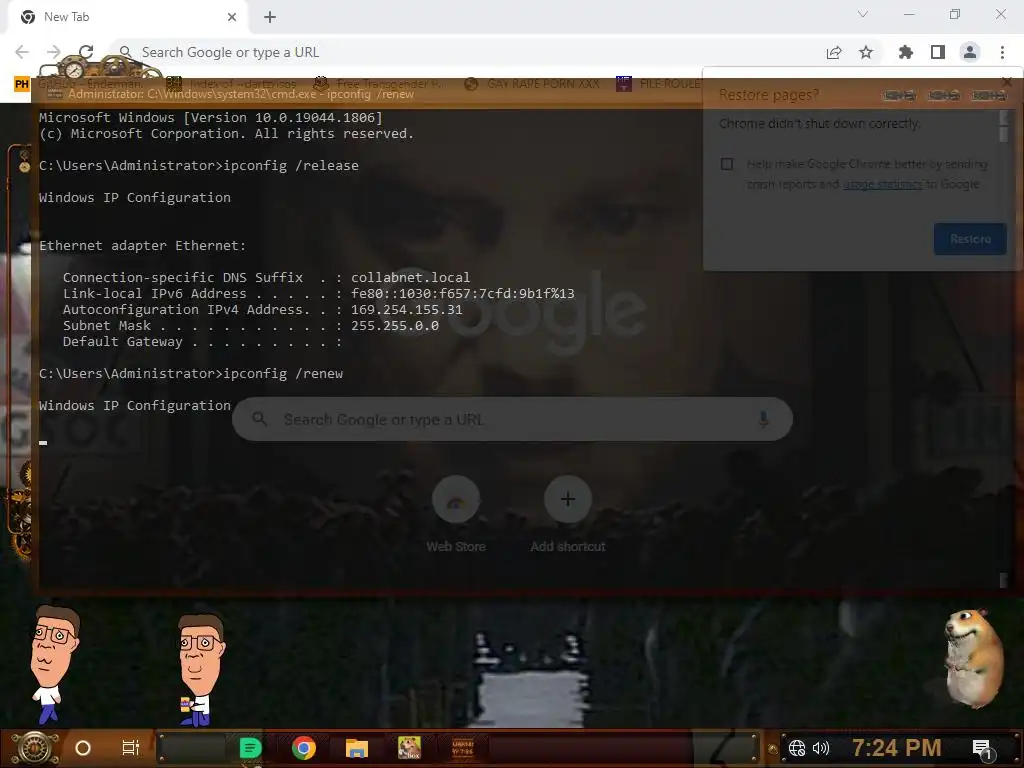Click the cmd window title bar icon
1024x768 pixels.
point(55,94)
